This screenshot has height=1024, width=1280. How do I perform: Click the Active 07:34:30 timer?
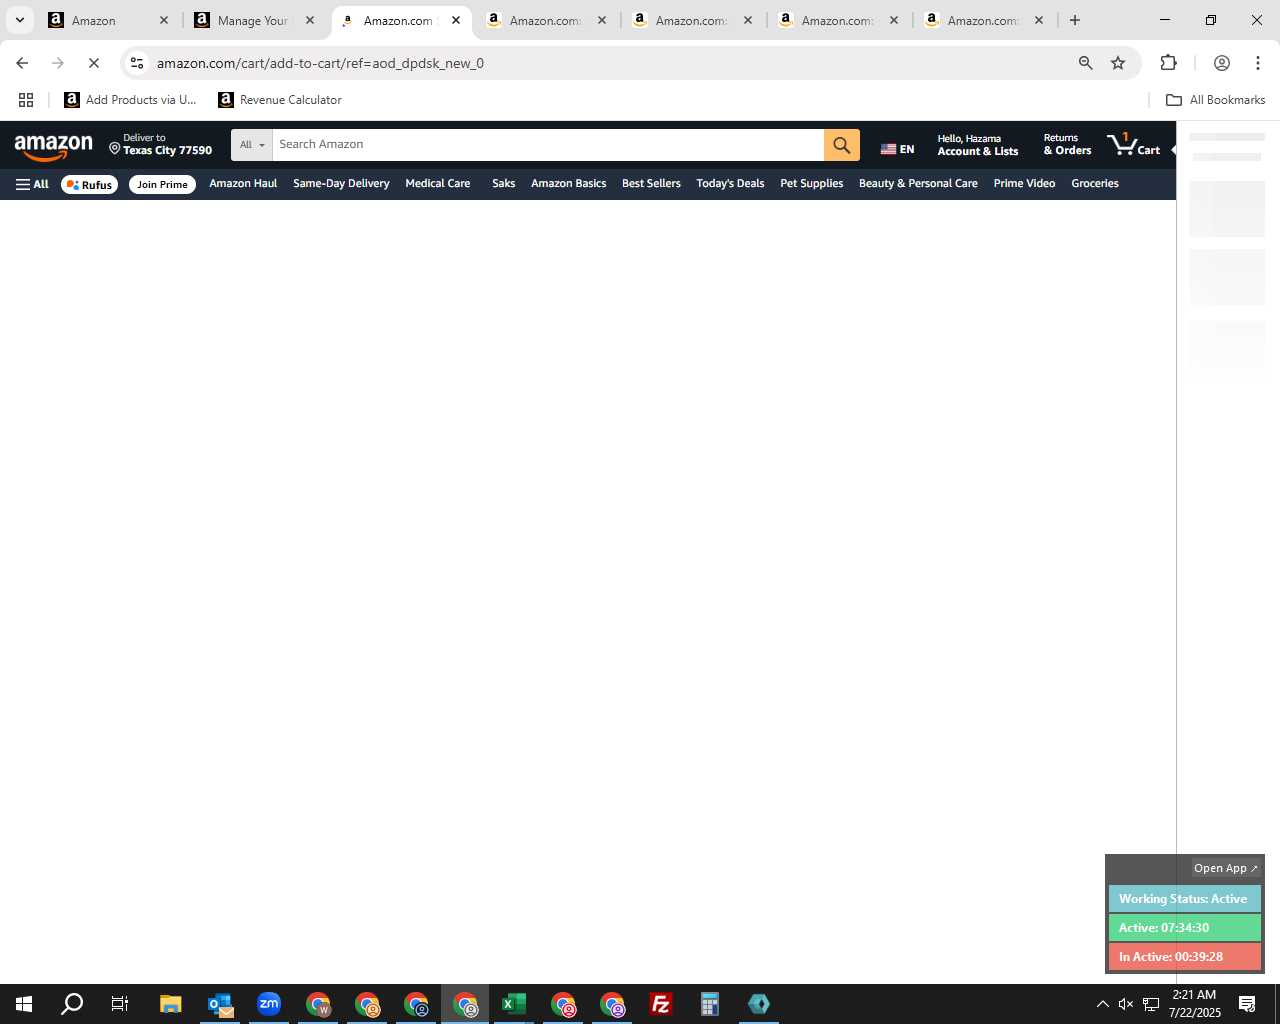tap(1184, 928)
